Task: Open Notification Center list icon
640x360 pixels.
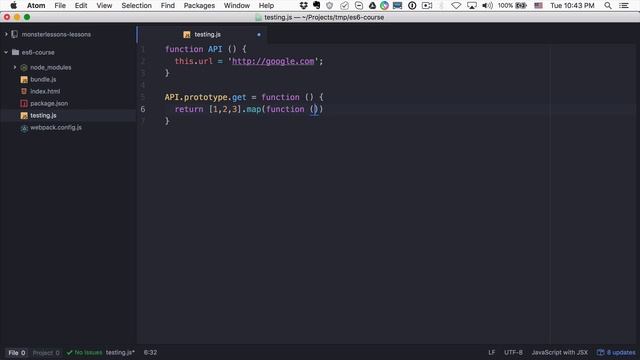Action: (x=624, y=5)
